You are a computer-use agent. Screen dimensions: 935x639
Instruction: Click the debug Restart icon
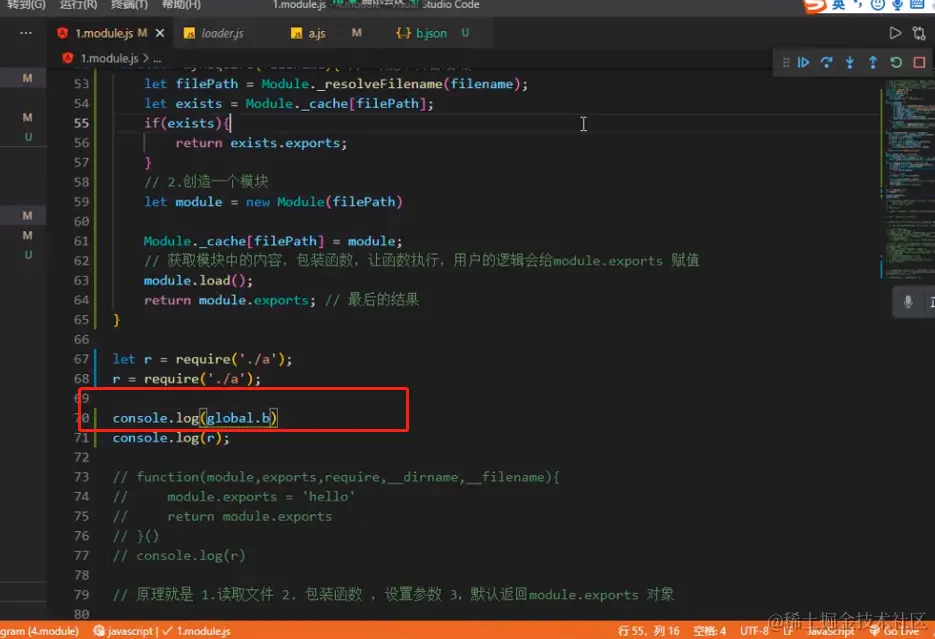click(896, 63)
